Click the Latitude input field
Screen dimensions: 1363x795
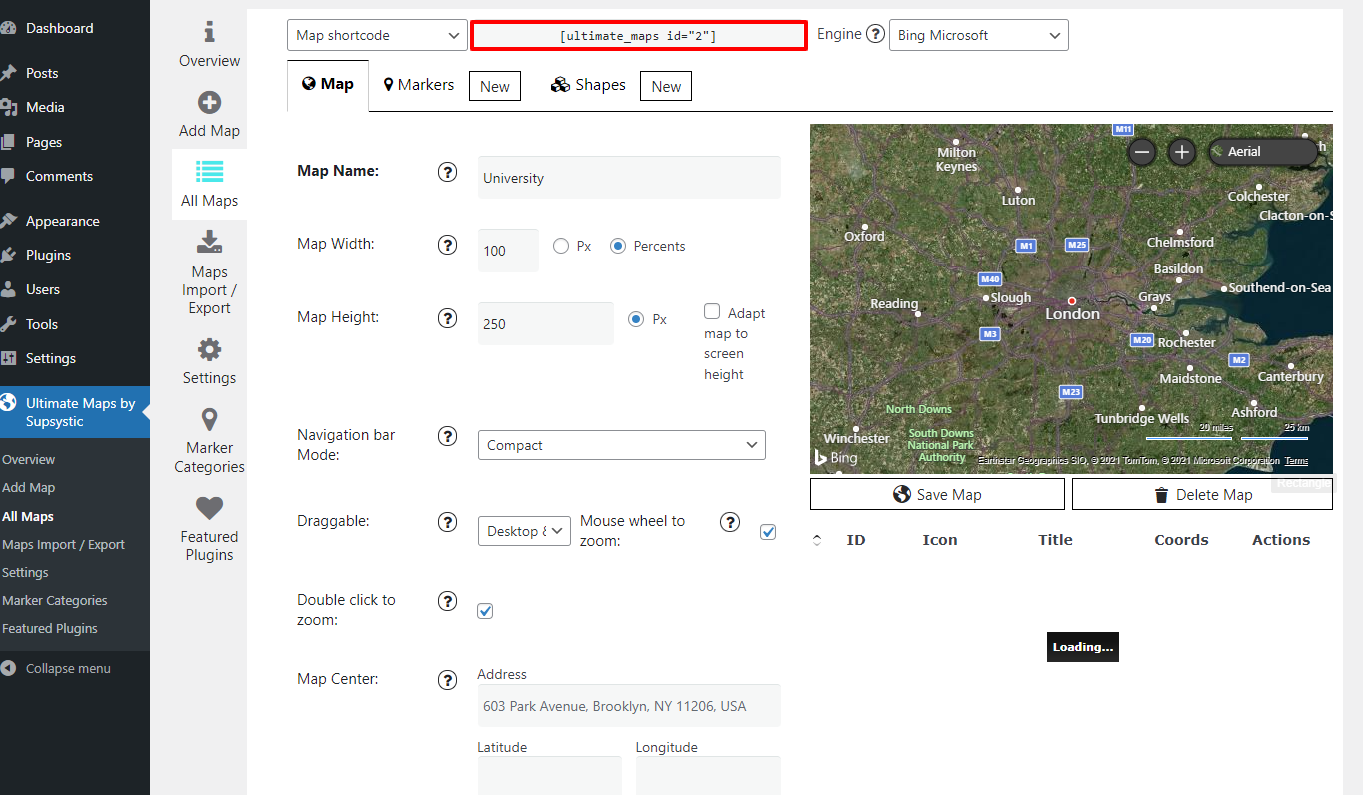[x=550, y=776]
